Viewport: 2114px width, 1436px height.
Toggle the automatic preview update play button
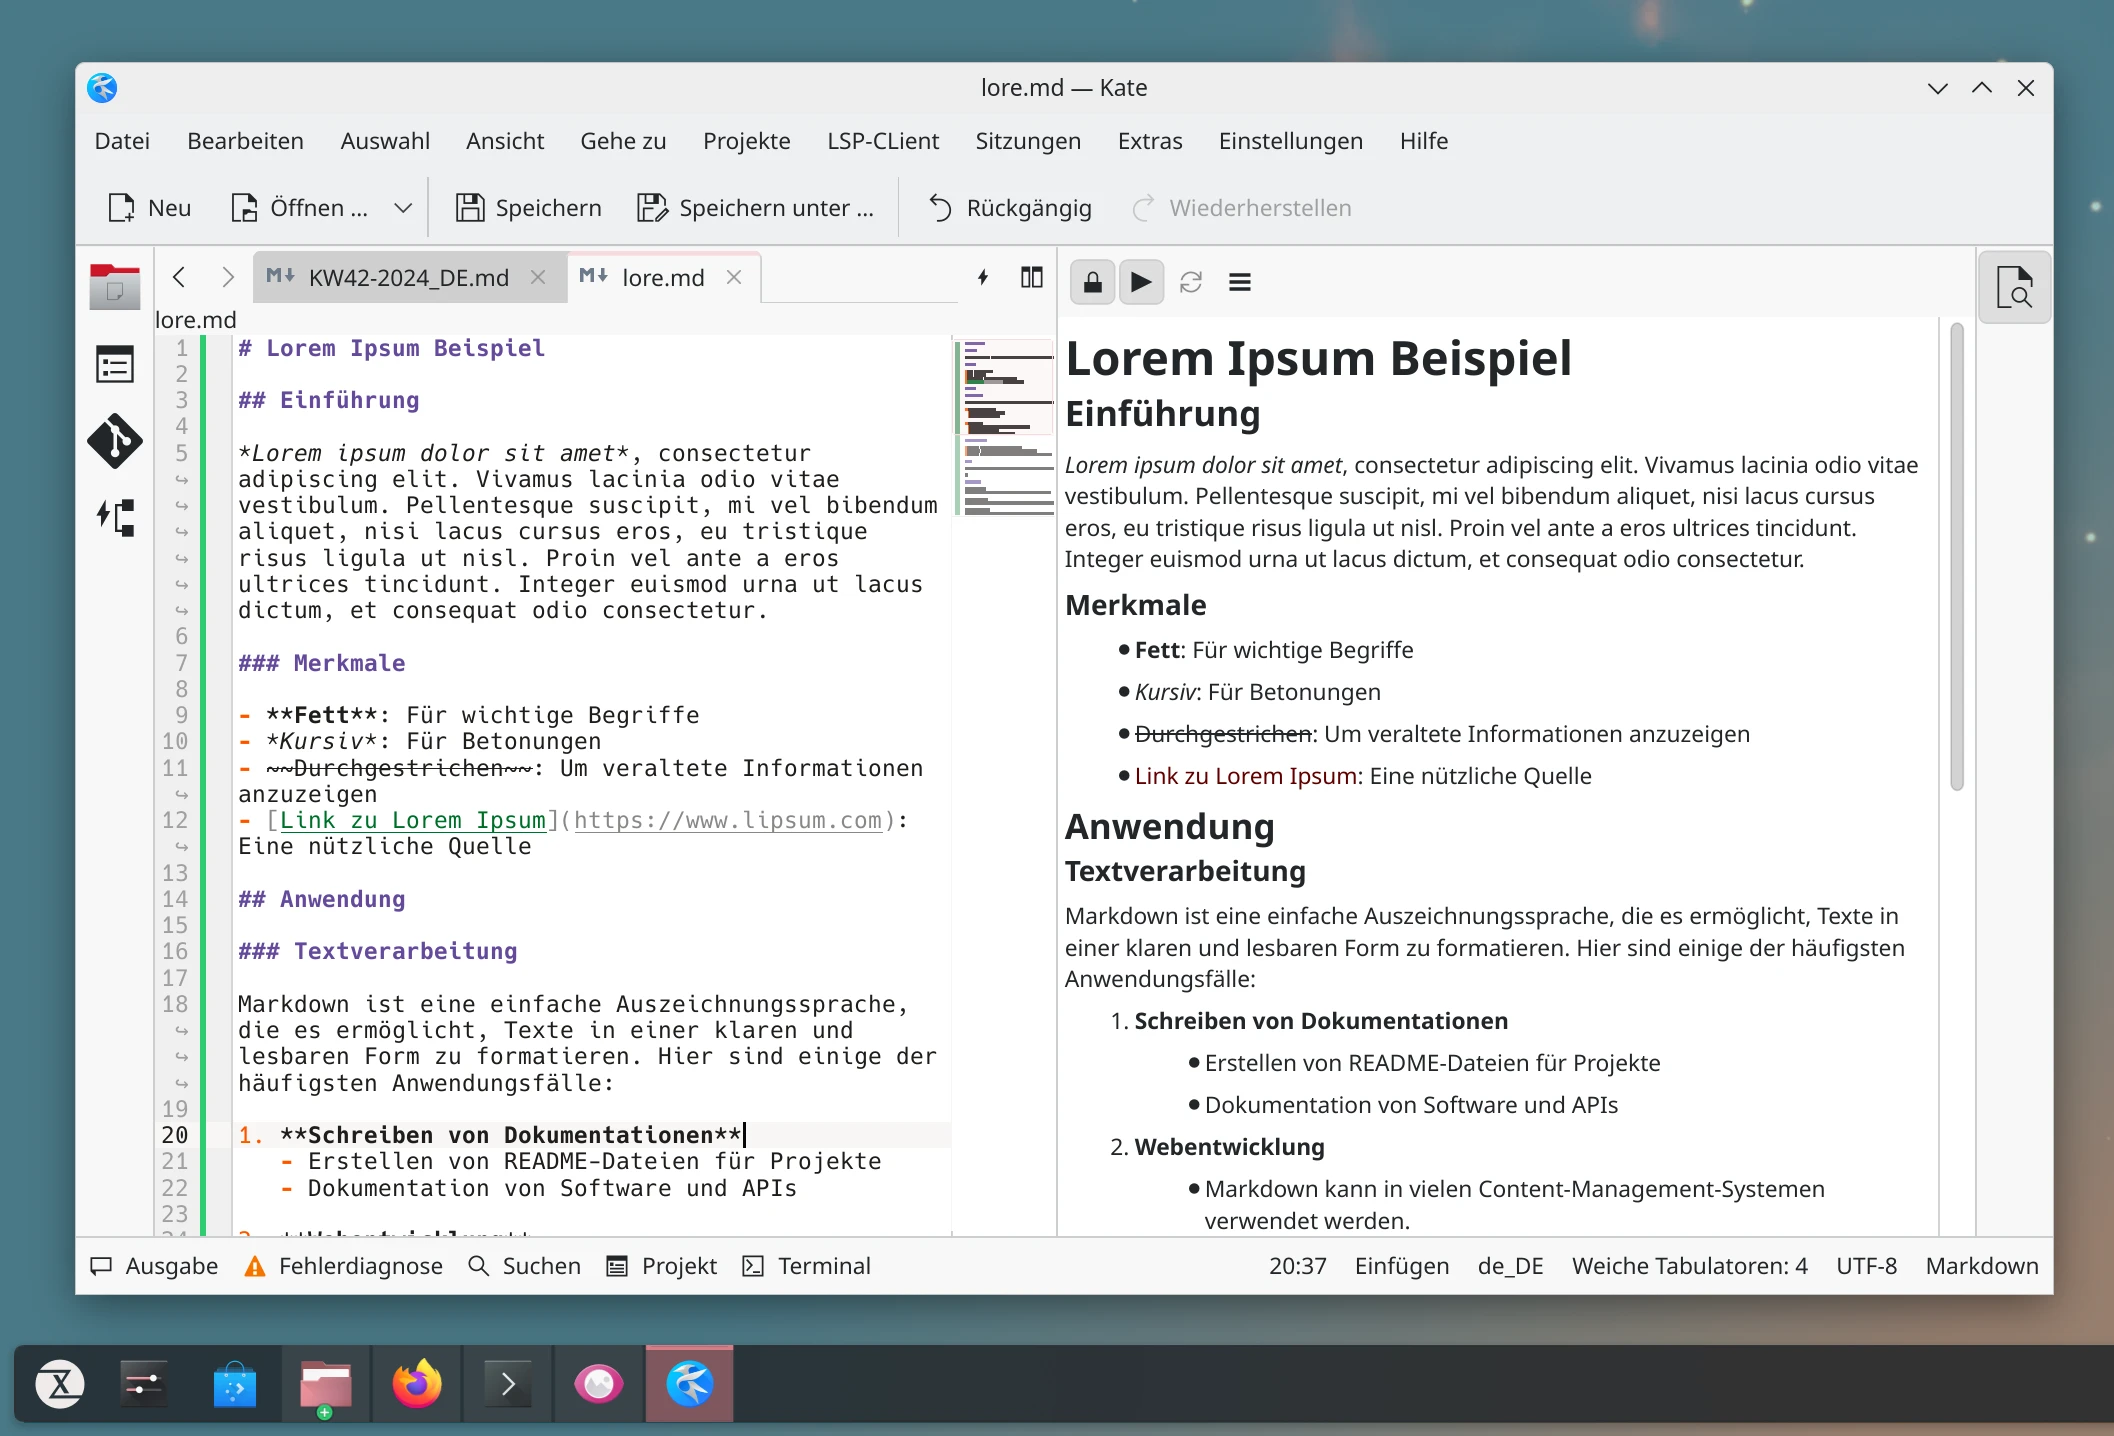pos(1141,282)
